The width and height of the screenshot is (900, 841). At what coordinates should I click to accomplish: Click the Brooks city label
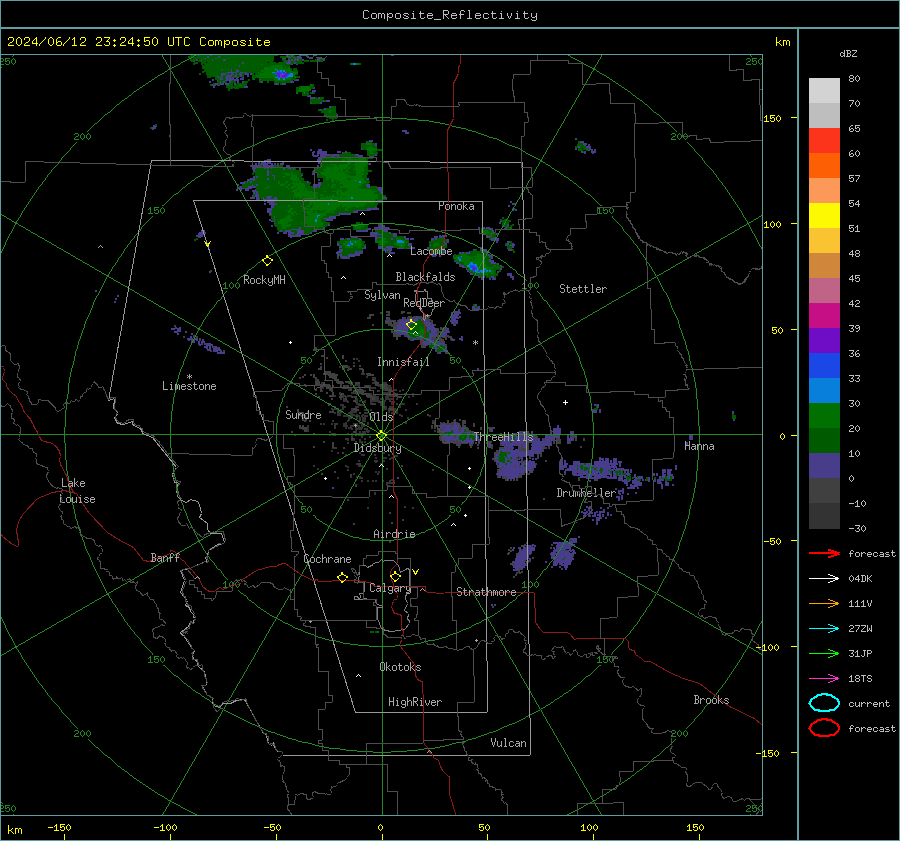pyautogui.click(x=711, y=700)
